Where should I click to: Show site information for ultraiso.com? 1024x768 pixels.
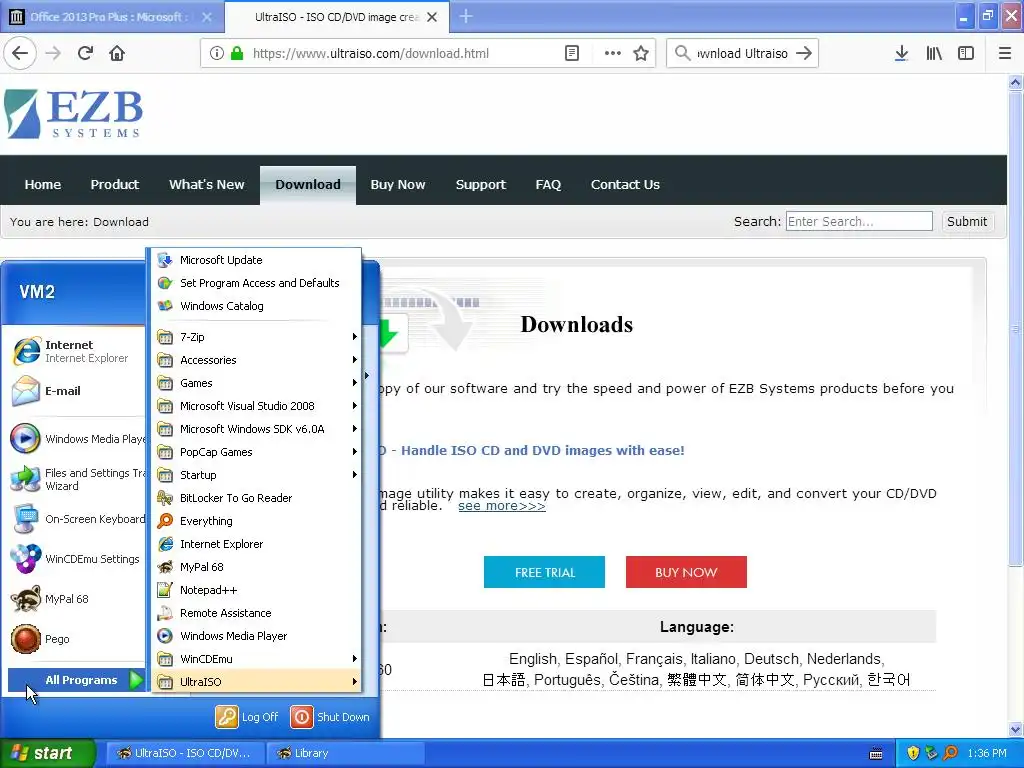217,53
